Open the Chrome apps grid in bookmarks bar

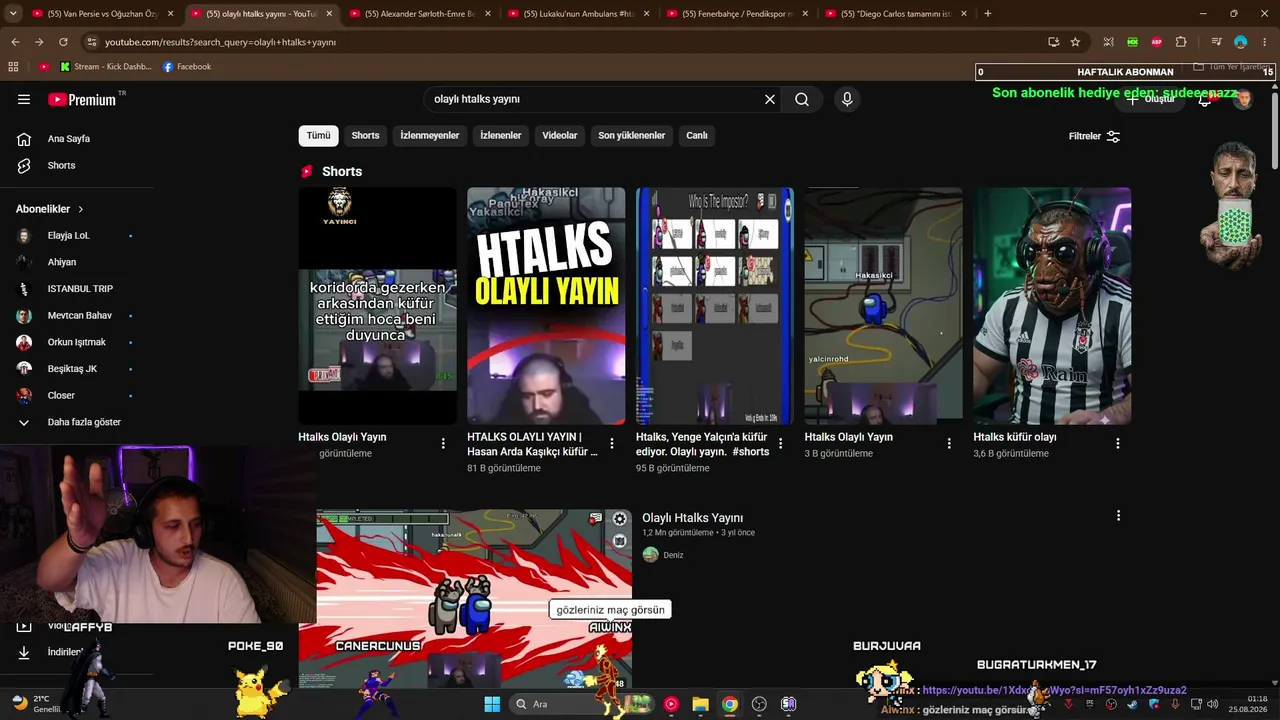[x=13, y=67]
